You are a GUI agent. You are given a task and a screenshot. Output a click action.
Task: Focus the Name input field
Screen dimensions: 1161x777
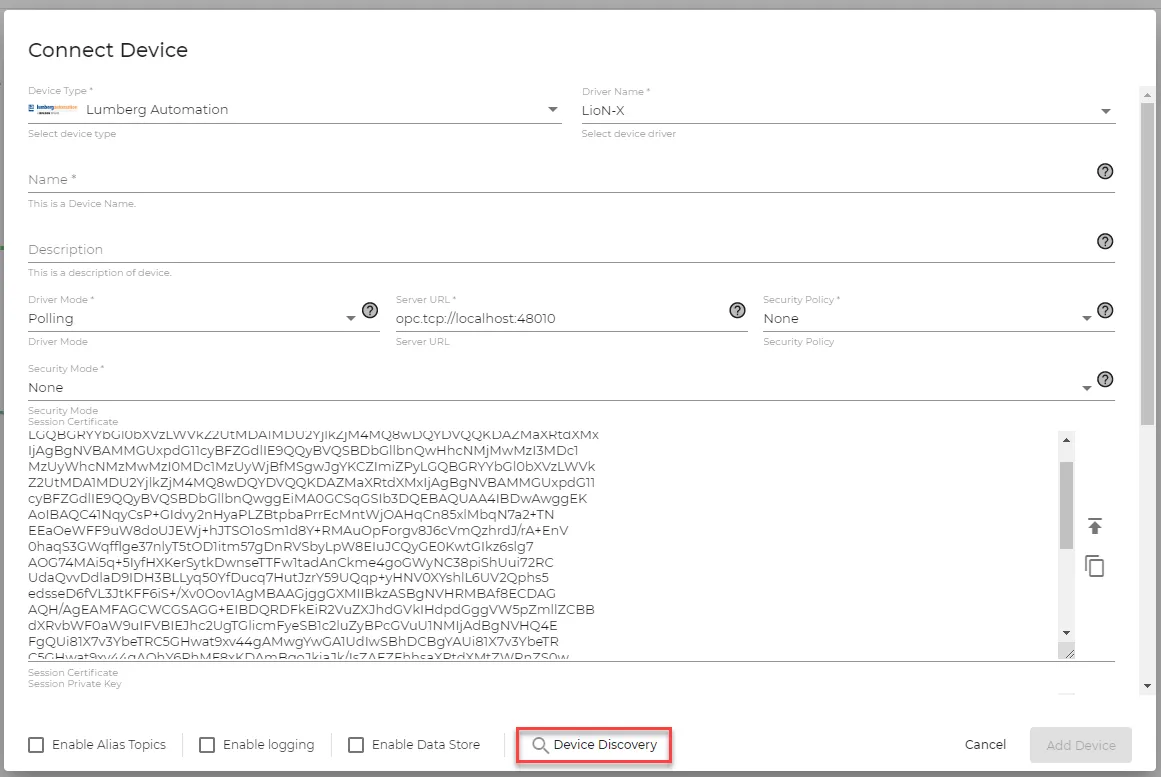tap(559, 179)
